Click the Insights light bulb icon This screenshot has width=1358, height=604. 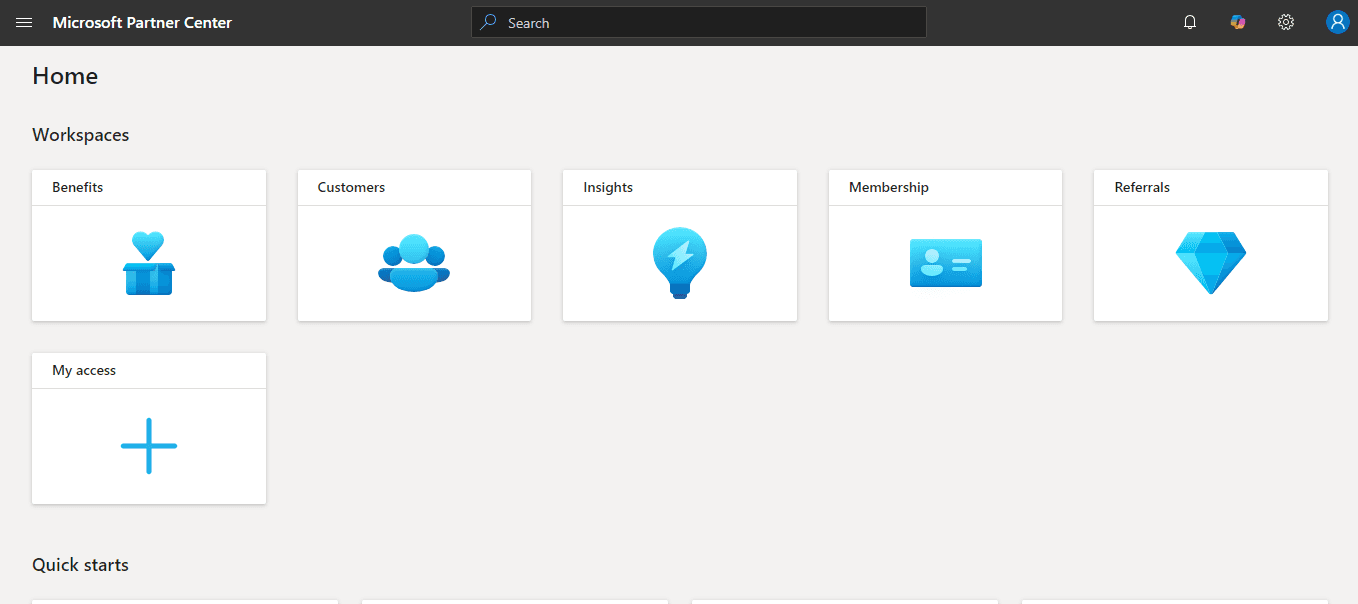tap(680, 263)
